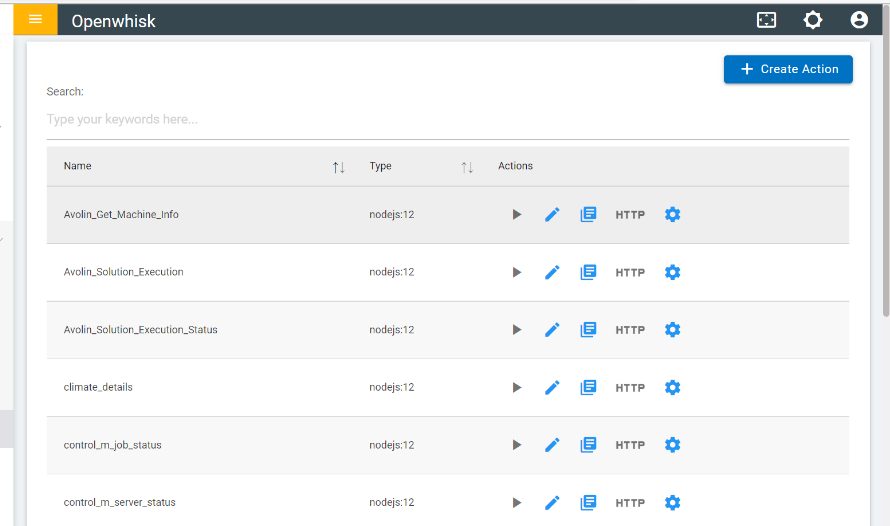The height and width of the screenshot is (526, 890).
Task: Open HTTP endpoint for Avolin_Solution_Execution
Action: click(630, 272)
